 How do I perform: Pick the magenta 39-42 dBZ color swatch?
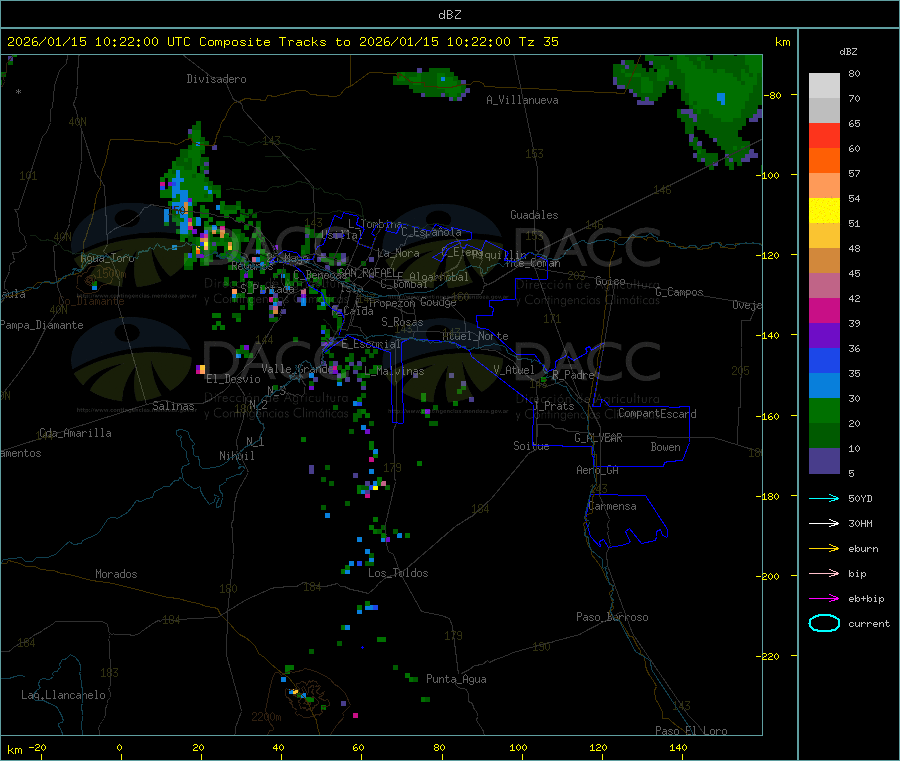(x=824, y=311)
